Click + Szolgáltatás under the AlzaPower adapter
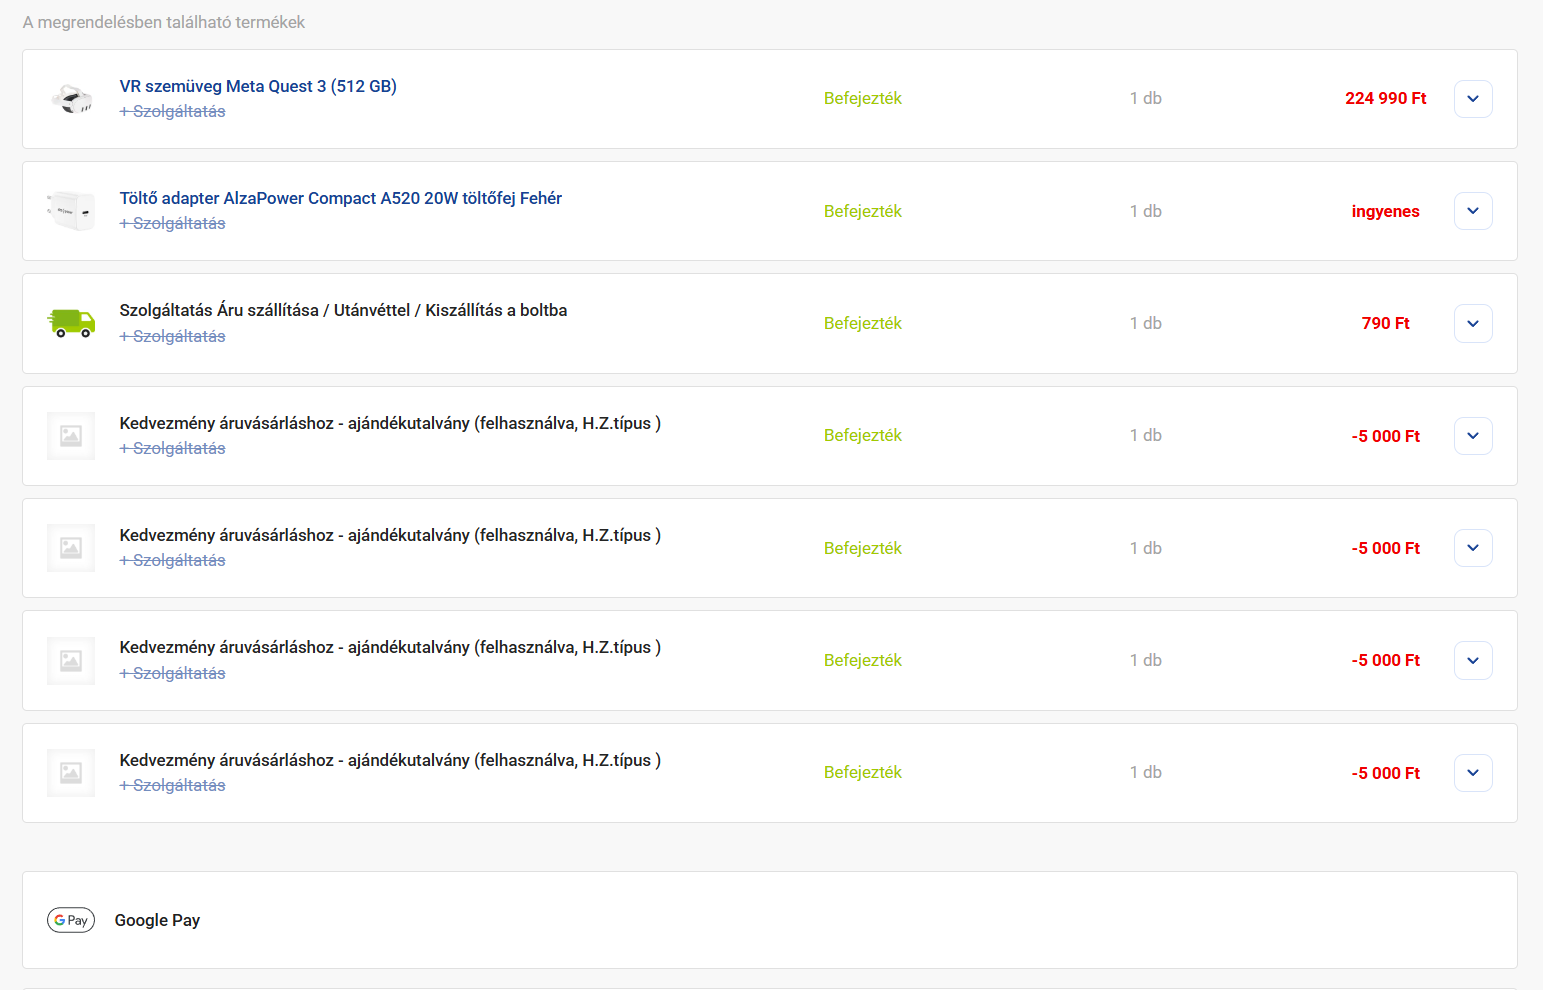Image resolution: width=1543 pixels, height=990 pixels. click(x=173, y=223)
